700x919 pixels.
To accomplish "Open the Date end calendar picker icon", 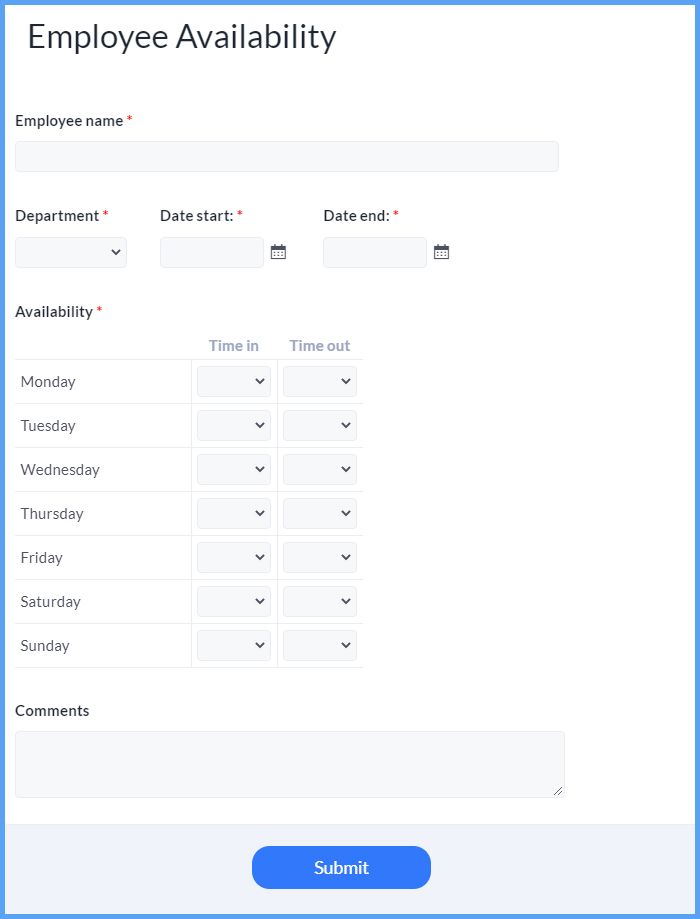I will click(x=441, y=252).
